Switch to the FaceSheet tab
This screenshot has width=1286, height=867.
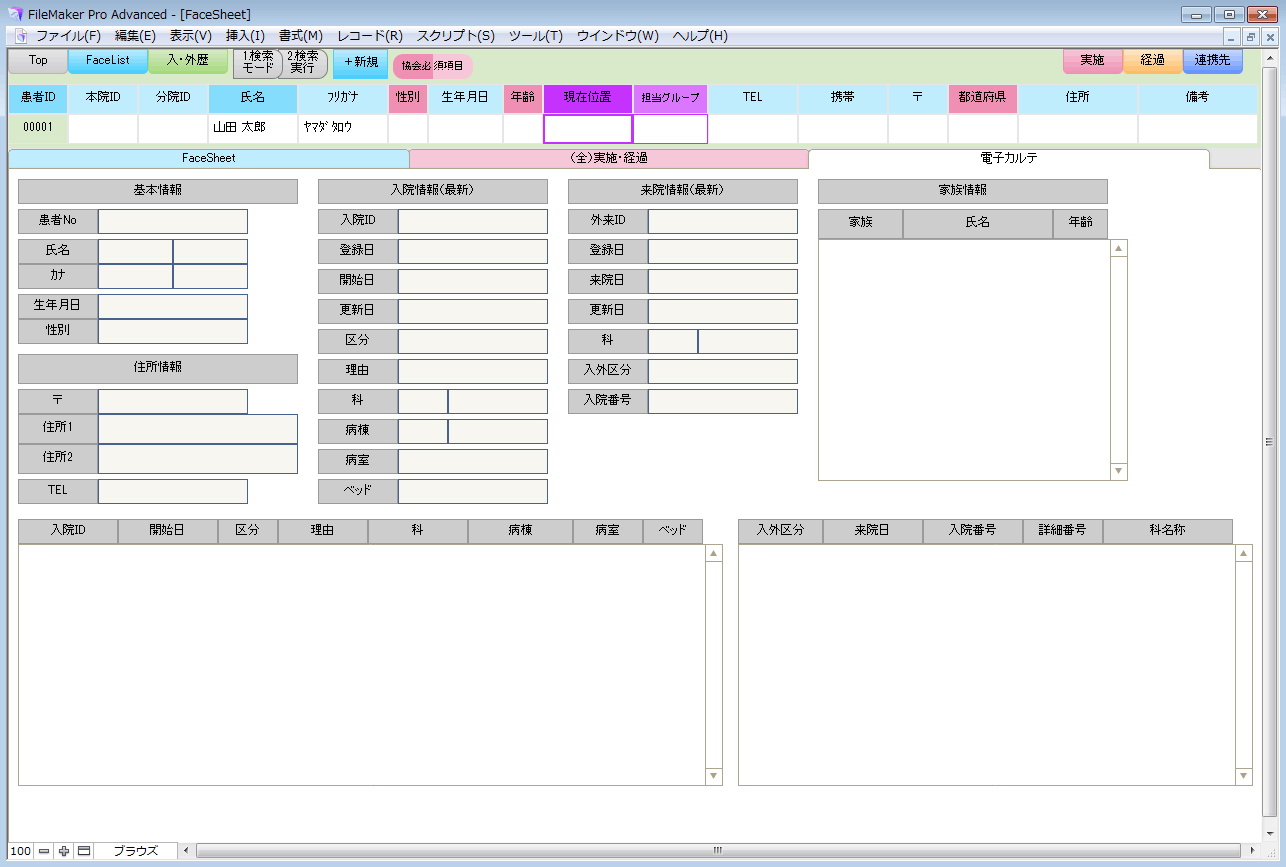click(209, 158)
